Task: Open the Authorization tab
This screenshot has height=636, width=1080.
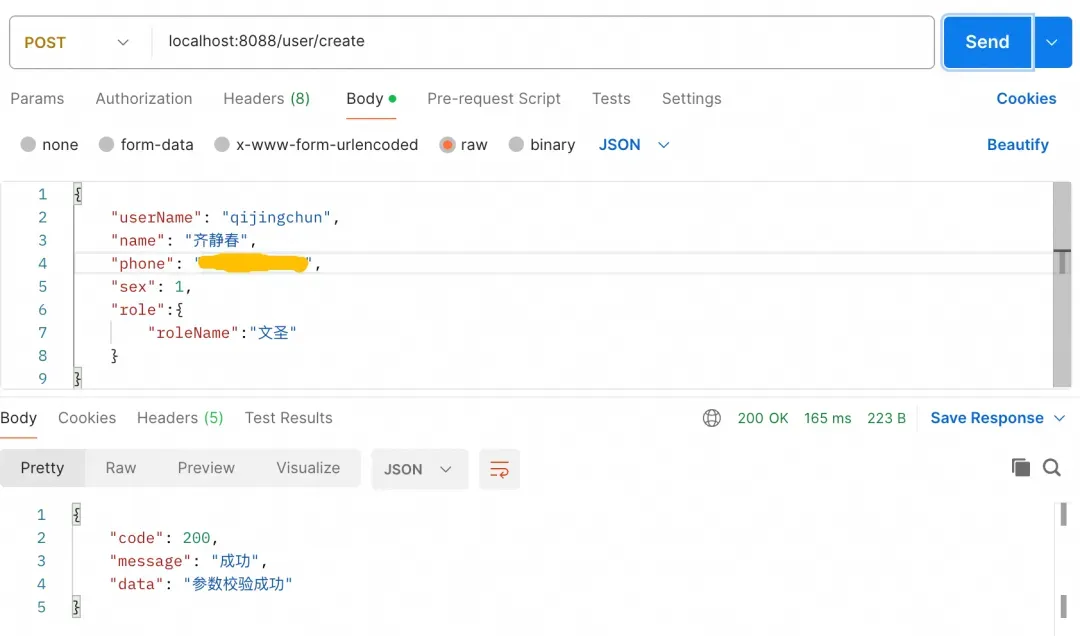Action: 144,99
